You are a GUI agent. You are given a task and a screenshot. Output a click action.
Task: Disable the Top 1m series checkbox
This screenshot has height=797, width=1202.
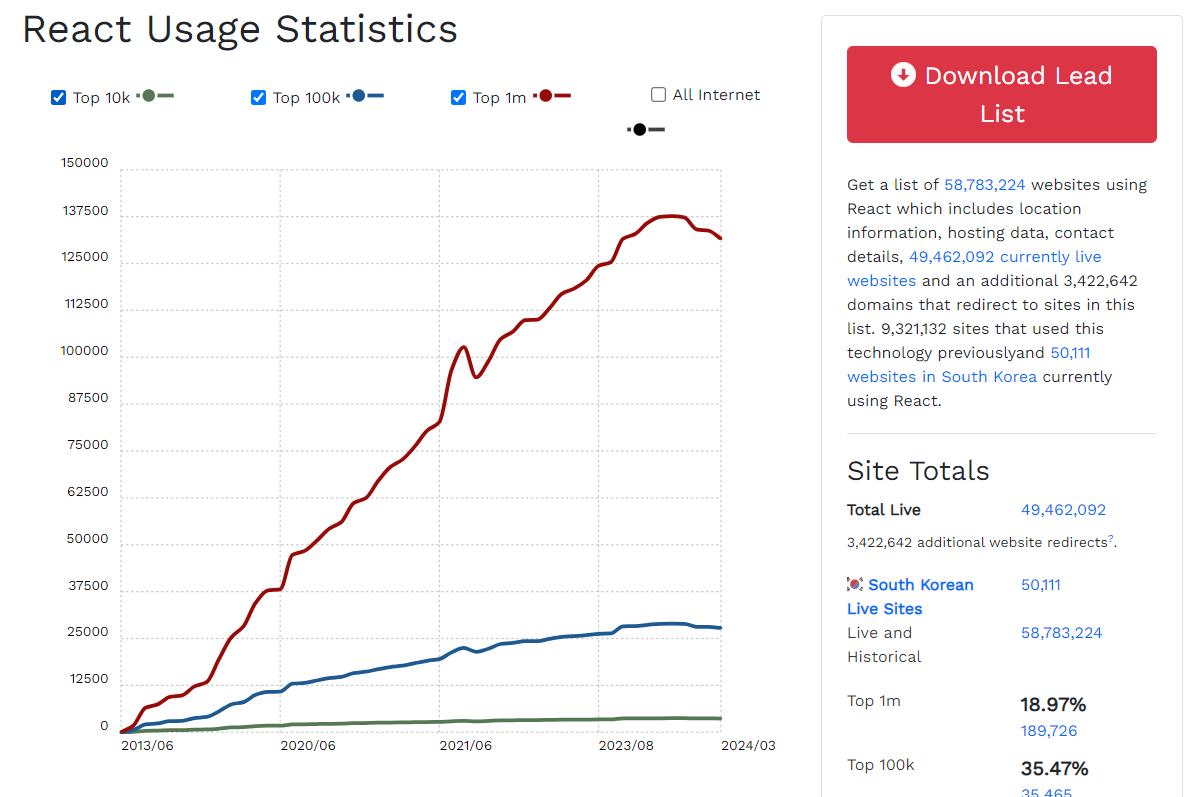[459, 97]
